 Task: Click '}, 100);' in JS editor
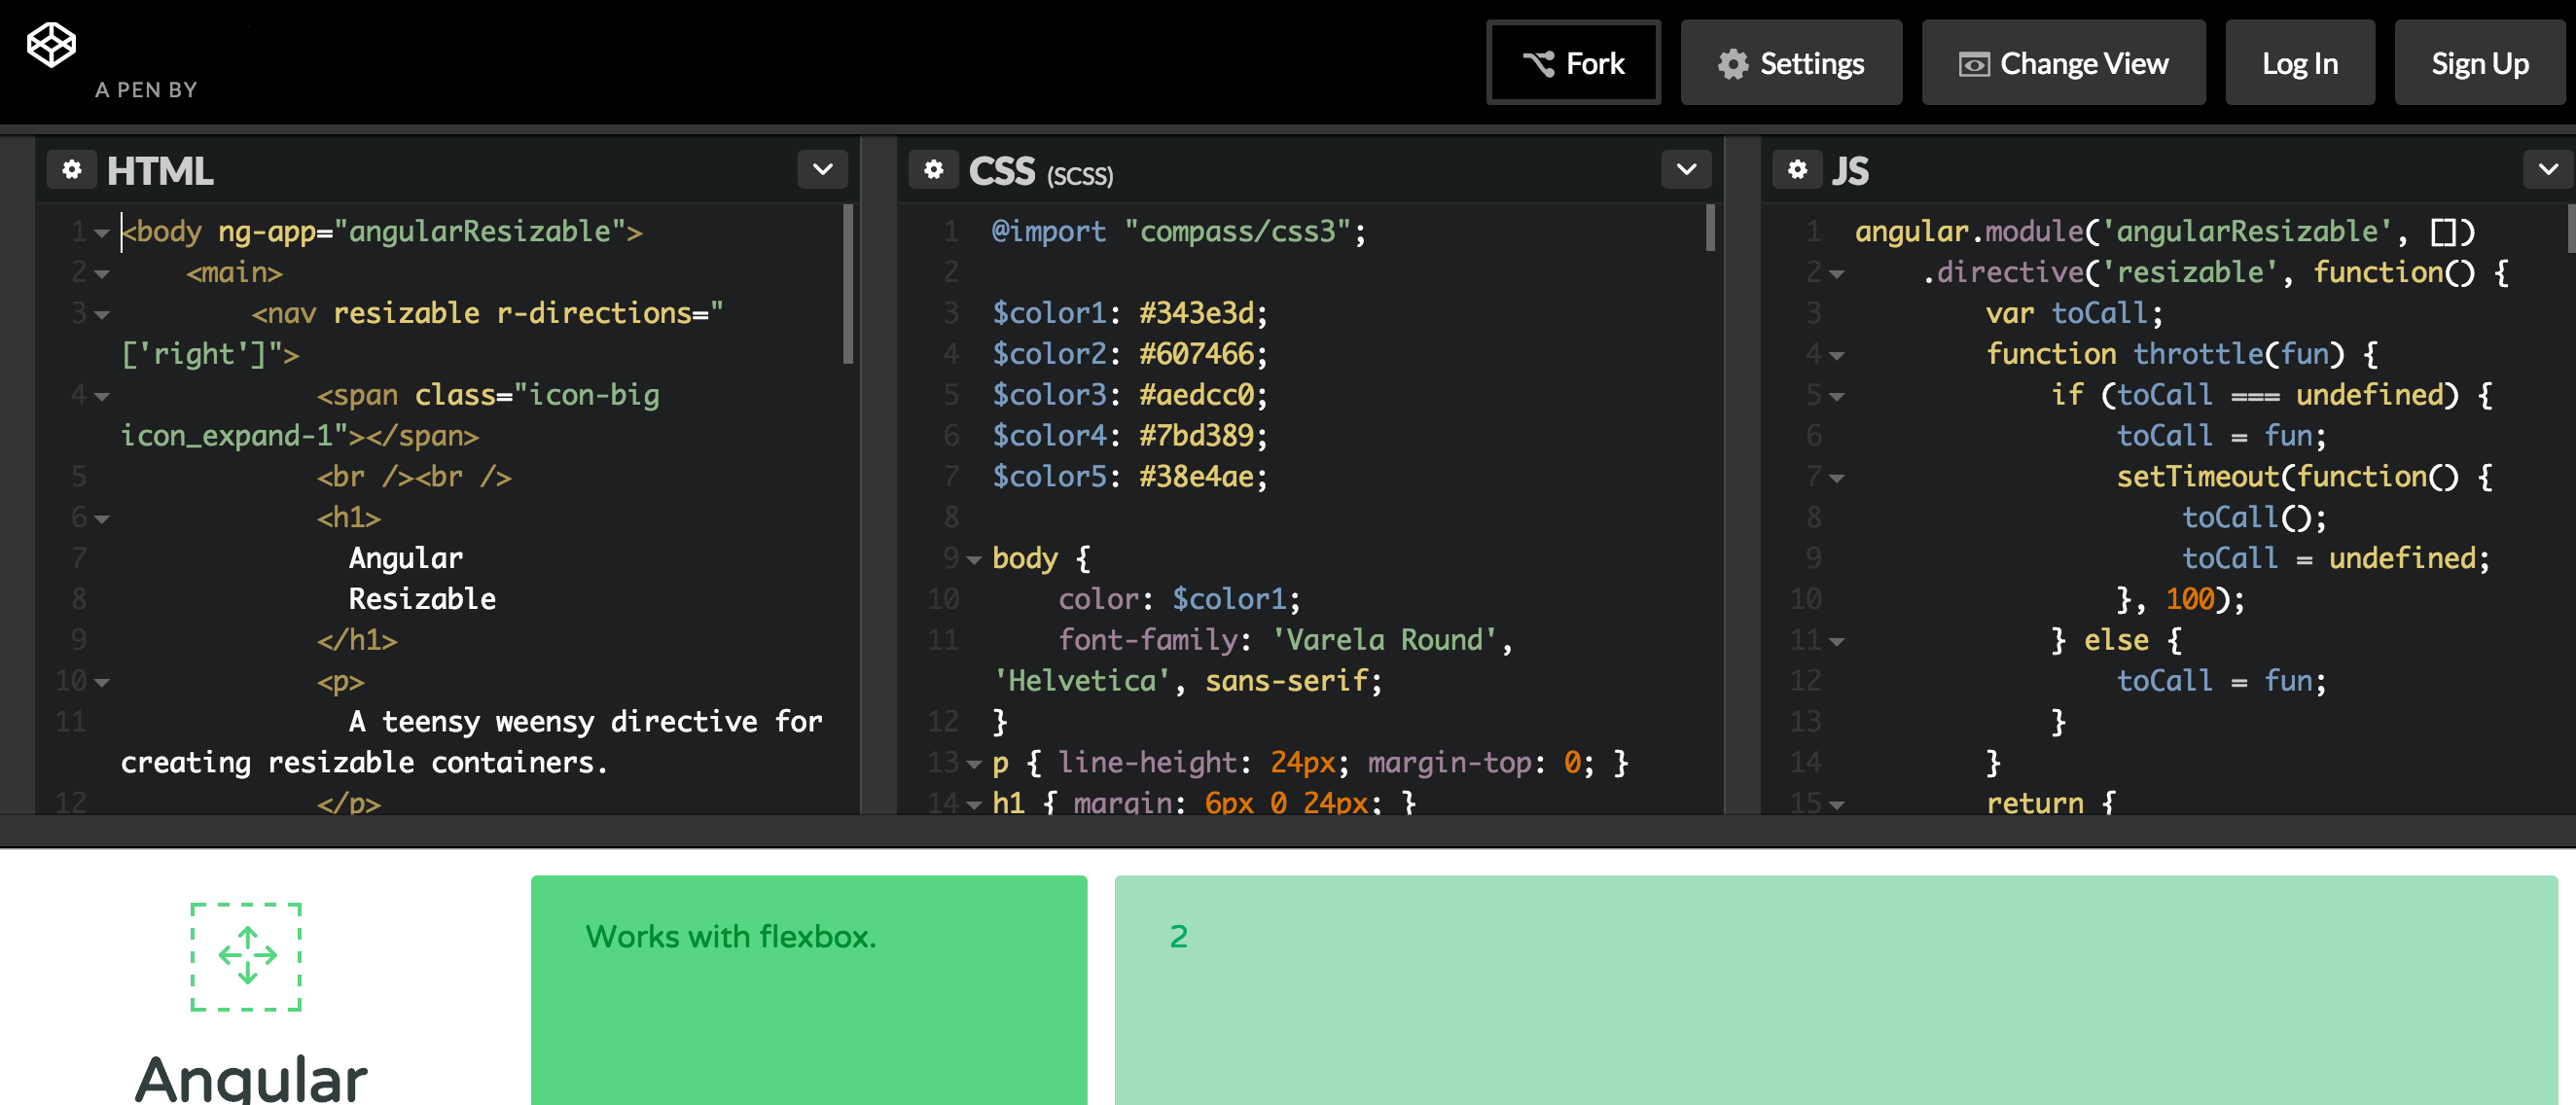click(2180, 600)
